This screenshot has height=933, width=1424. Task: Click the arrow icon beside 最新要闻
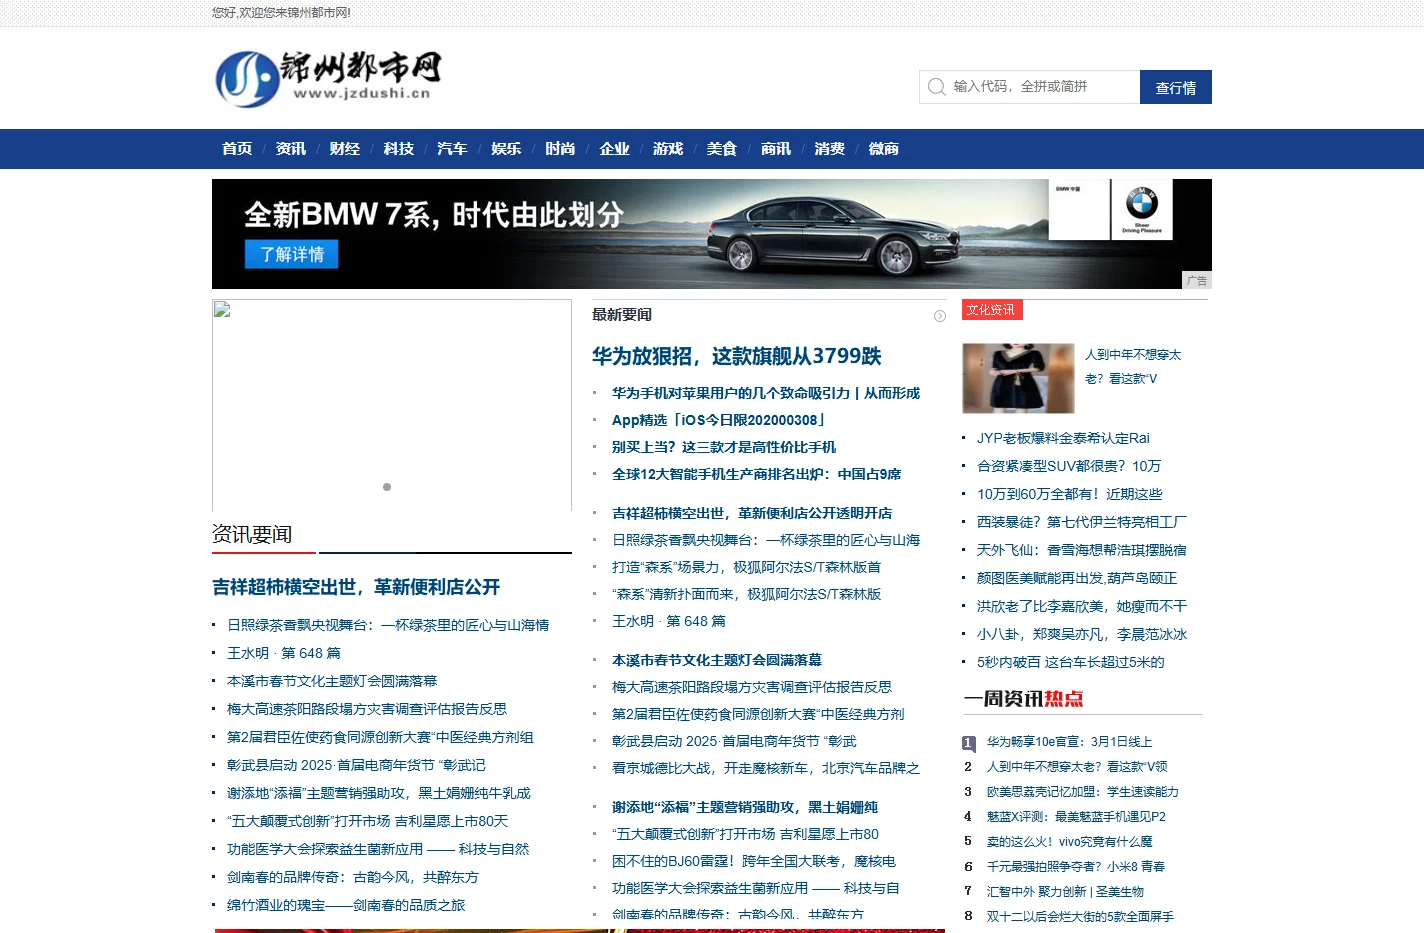pyautogui.click(x=940, y=316)
